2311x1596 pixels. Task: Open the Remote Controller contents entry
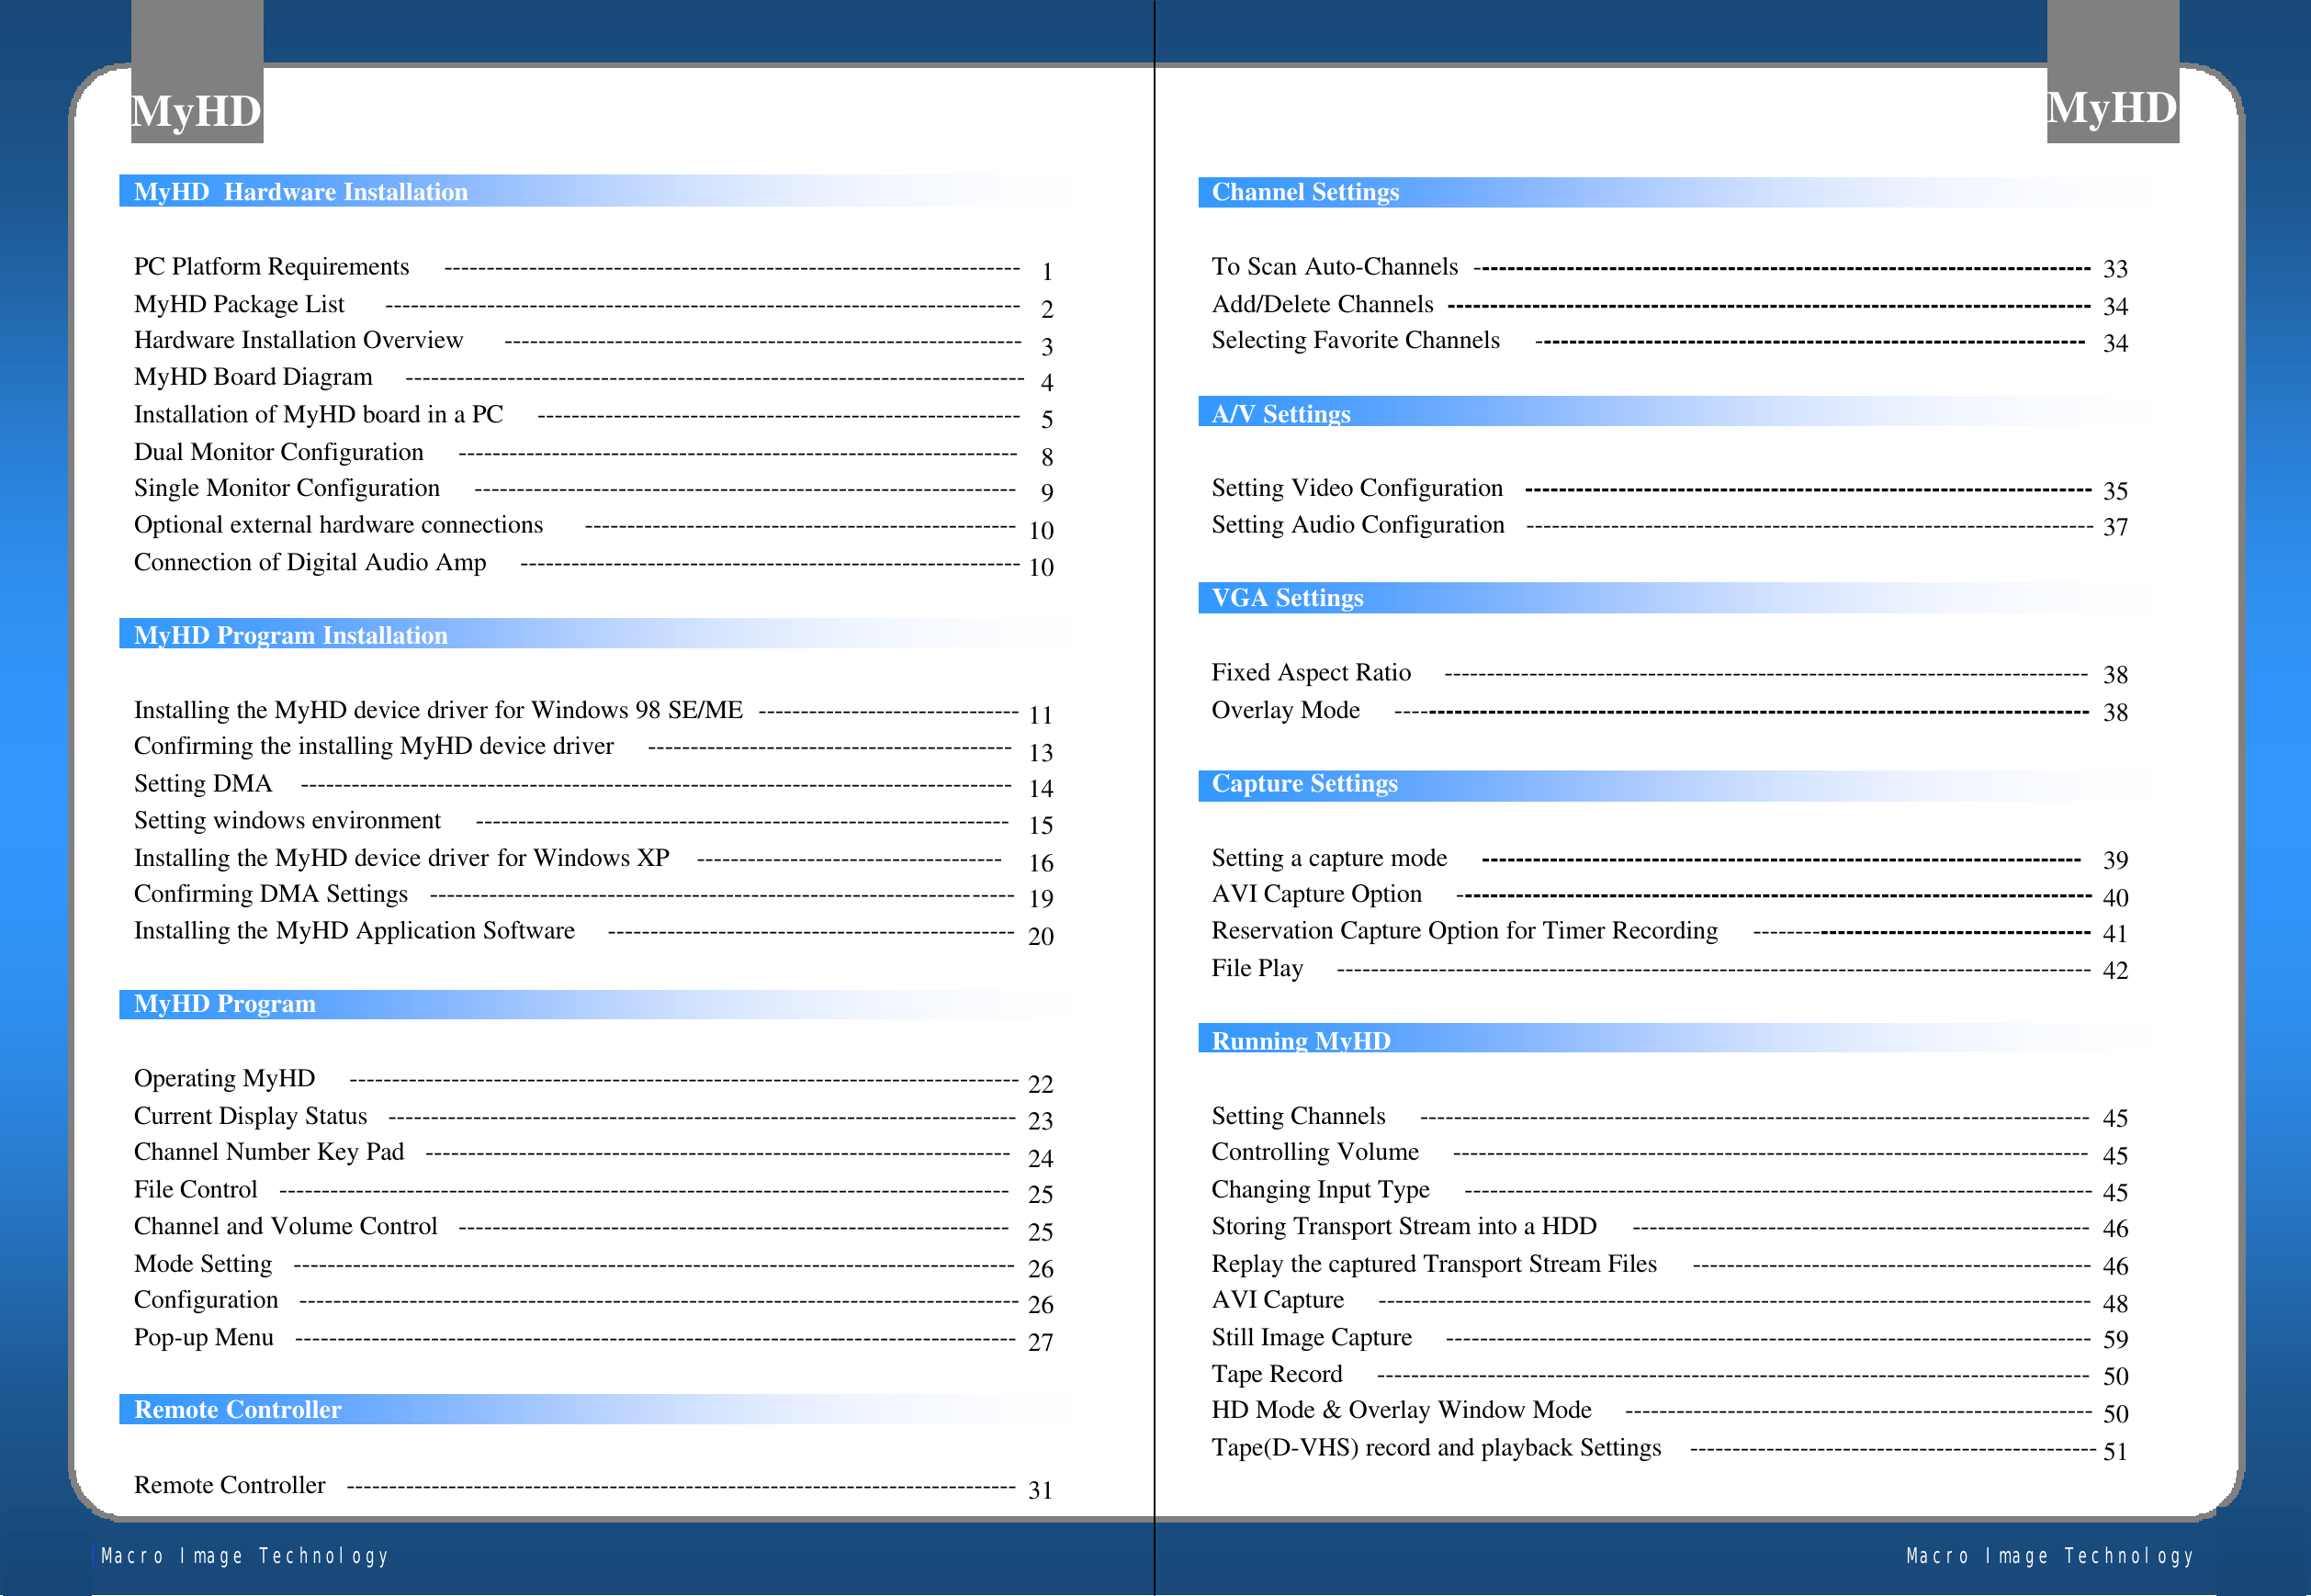coord(229,1486)
